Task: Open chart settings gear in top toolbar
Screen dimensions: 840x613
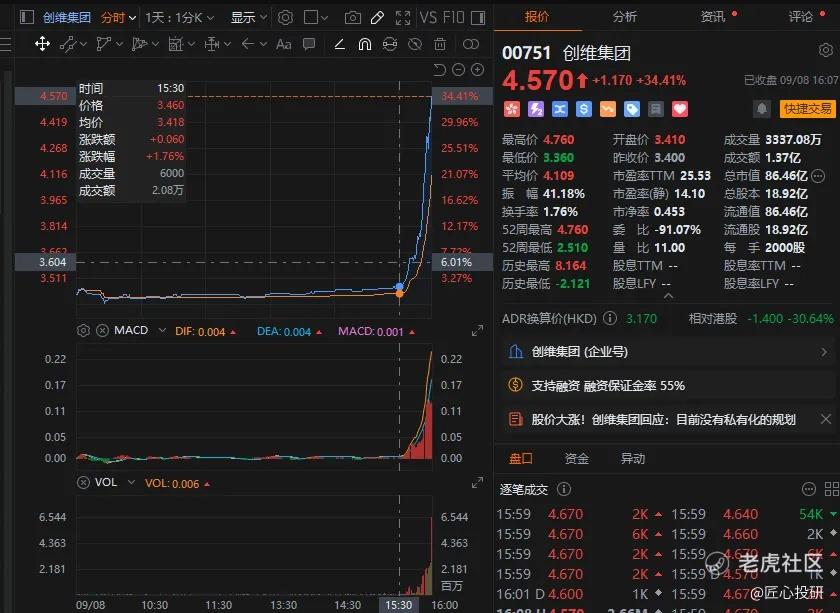Action: [x=286, y=18]
